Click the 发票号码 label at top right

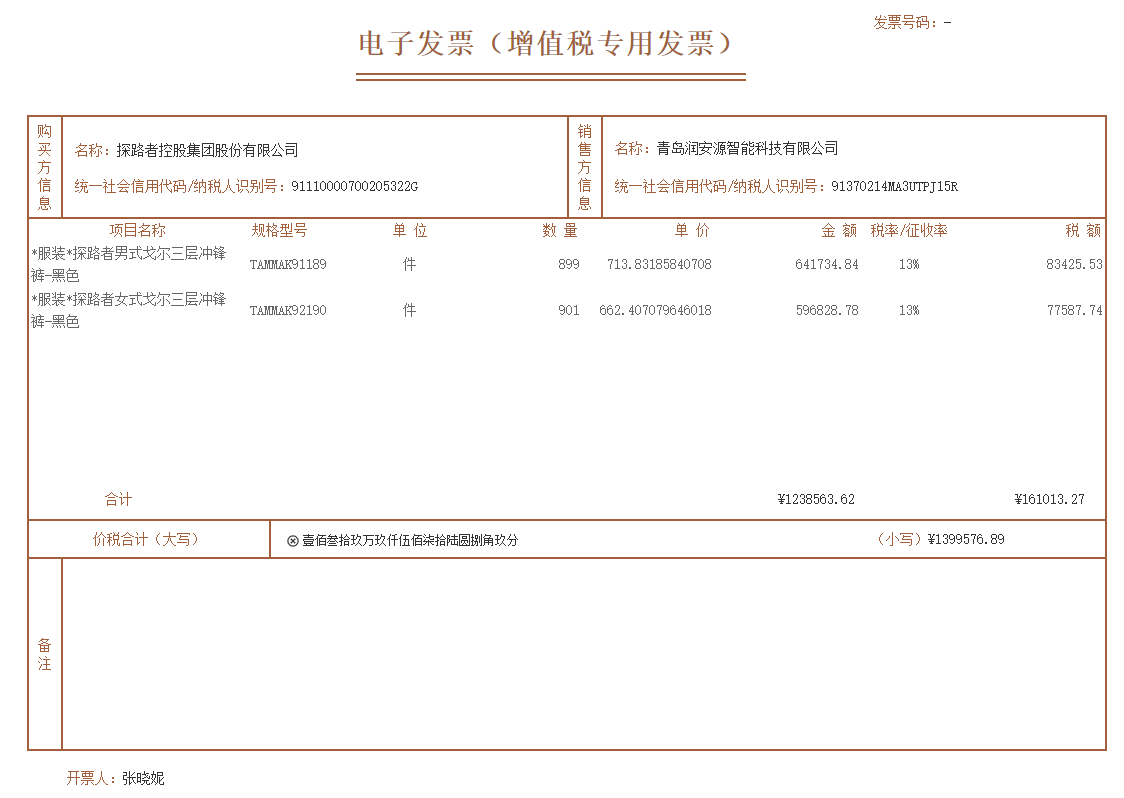905,22
